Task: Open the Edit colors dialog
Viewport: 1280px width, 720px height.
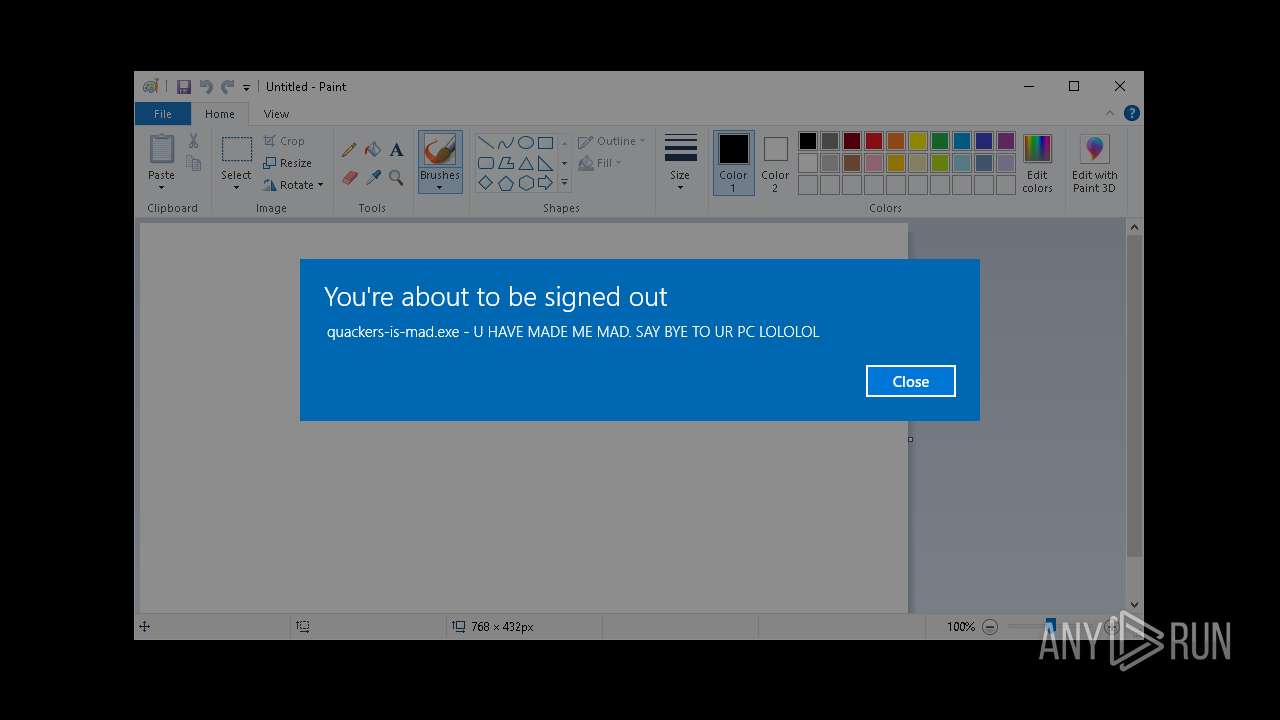Action: (x=1037, y=164)
